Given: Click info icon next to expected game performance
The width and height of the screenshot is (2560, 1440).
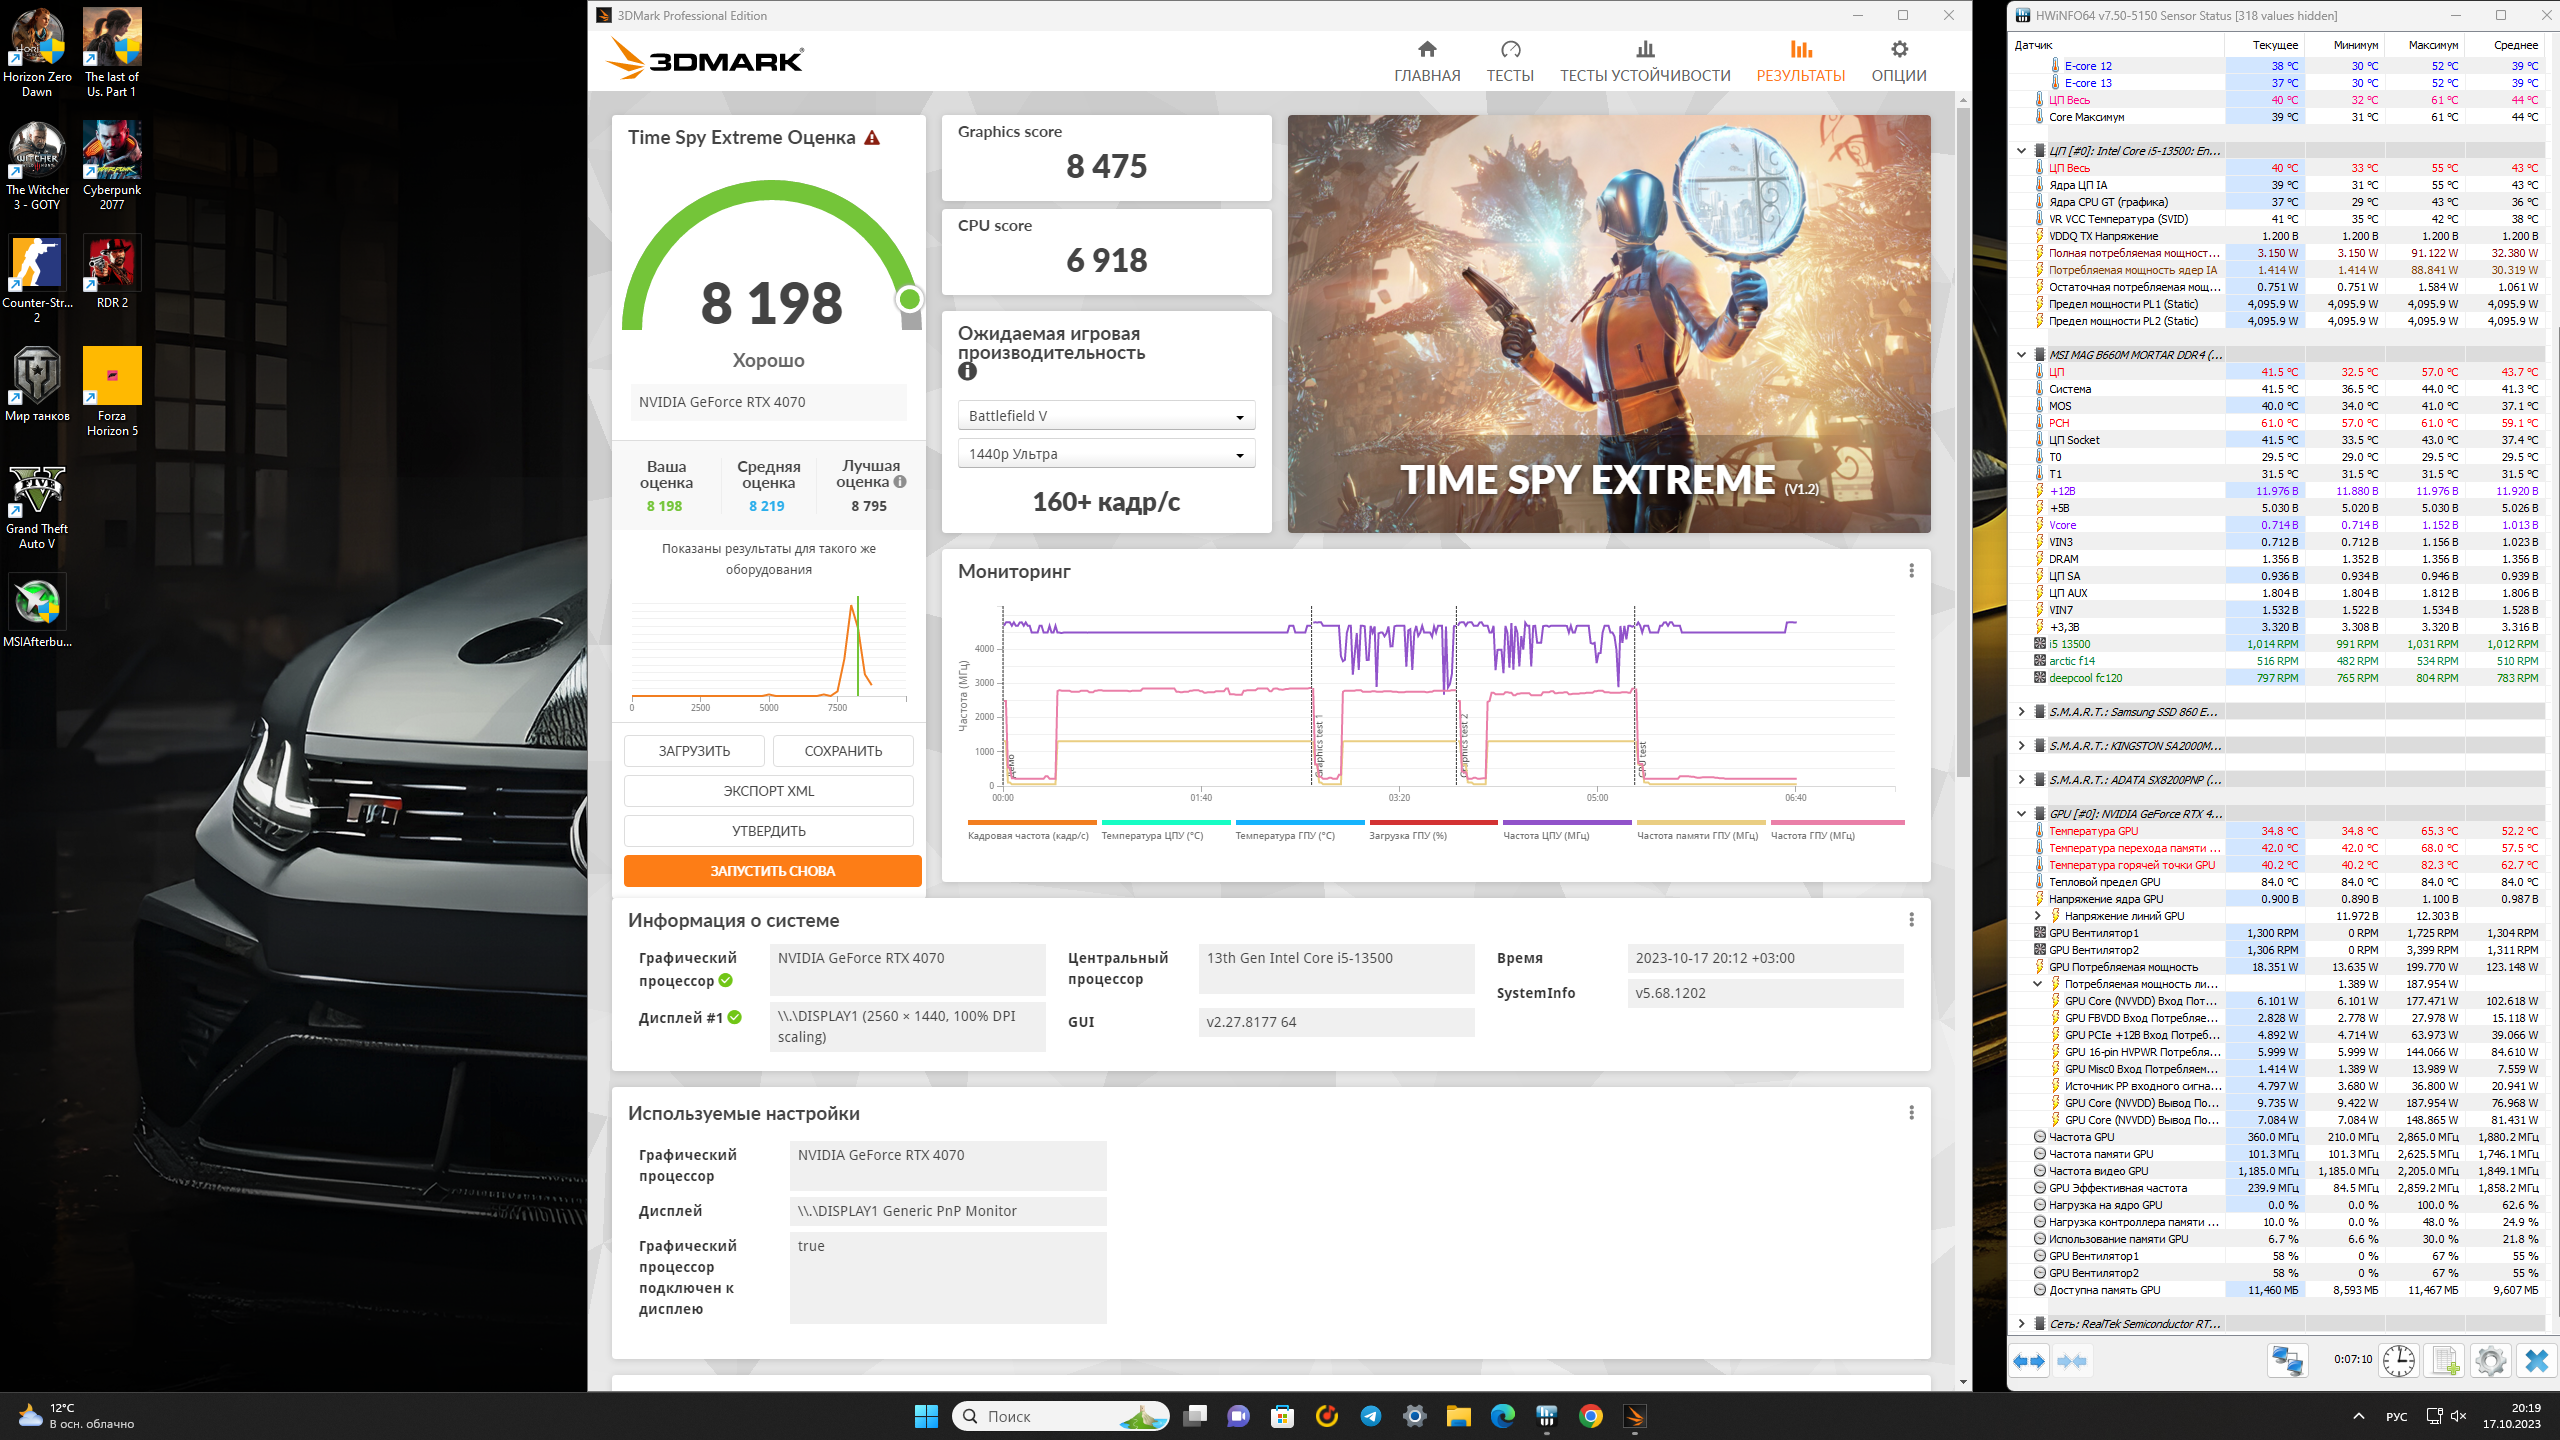Looking at the screenshot, I should [967, 372].
